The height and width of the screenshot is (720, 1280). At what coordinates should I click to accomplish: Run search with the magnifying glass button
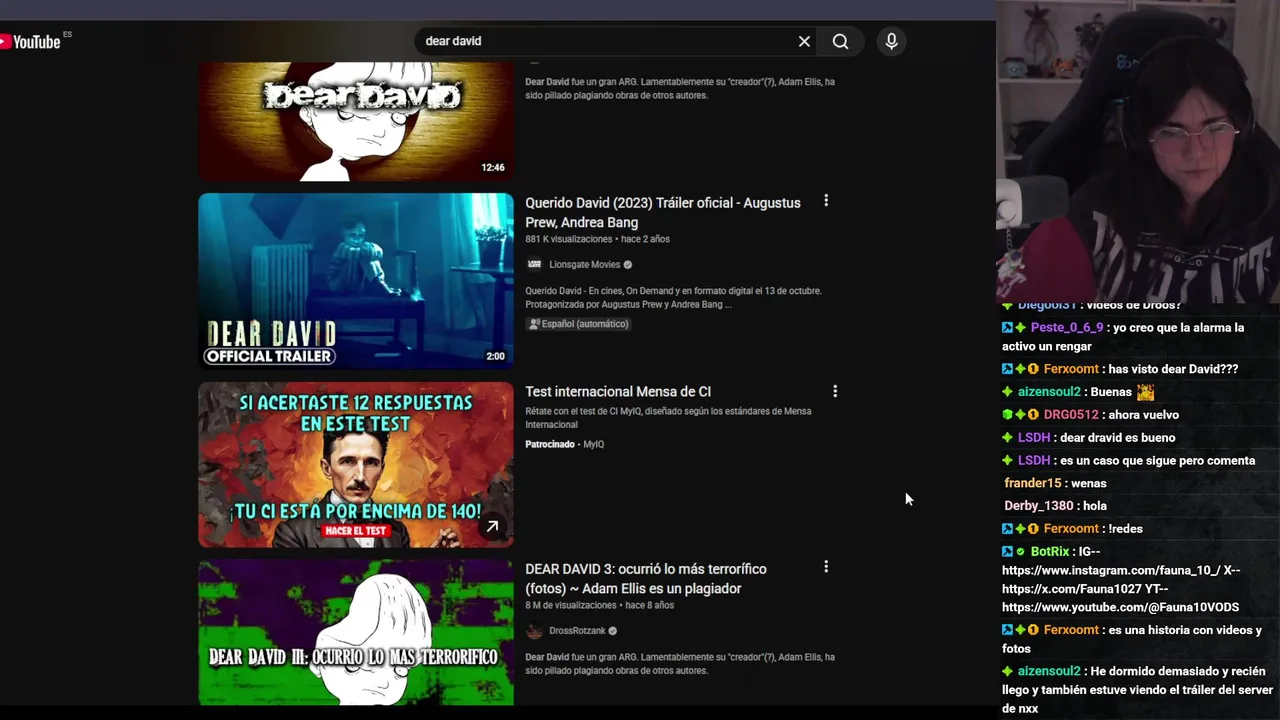840,41
